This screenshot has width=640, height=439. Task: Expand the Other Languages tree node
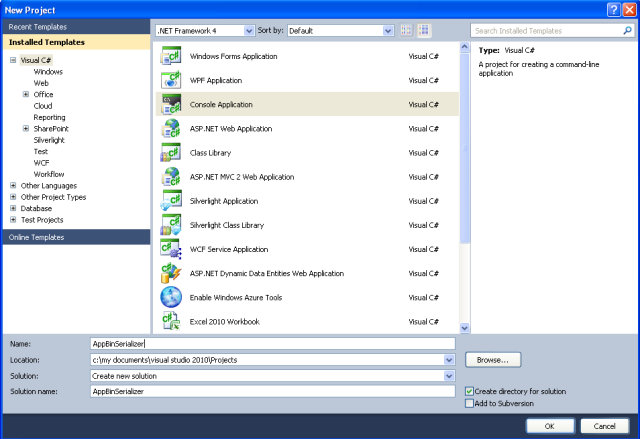click(x=13, y=185)
